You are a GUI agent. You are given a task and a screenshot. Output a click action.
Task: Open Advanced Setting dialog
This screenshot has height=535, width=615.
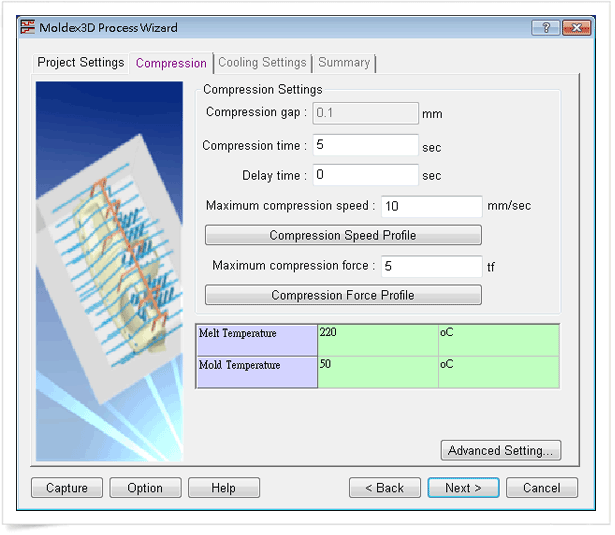pyautogui.click(x=501, y=450)
